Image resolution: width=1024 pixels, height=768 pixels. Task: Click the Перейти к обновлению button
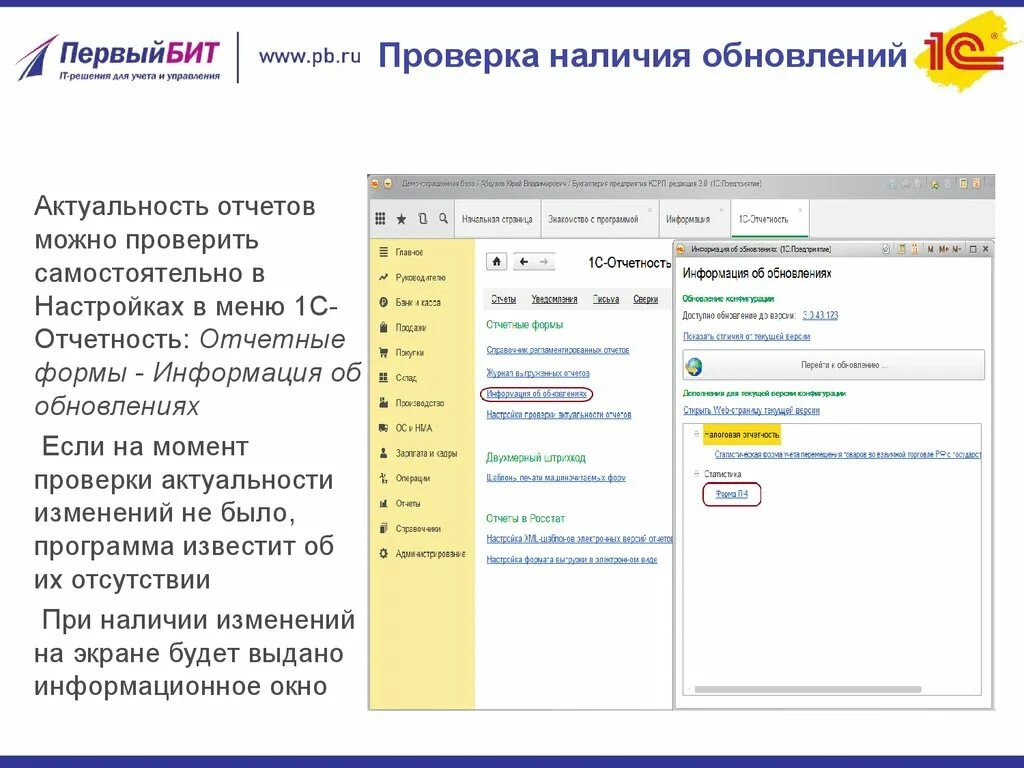tap(834, 365)
